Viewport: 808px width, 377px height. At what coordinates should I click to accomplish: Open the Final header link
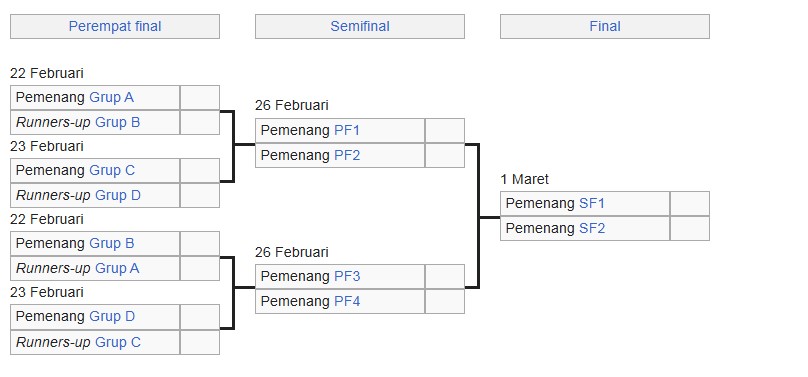pos(604,26)
